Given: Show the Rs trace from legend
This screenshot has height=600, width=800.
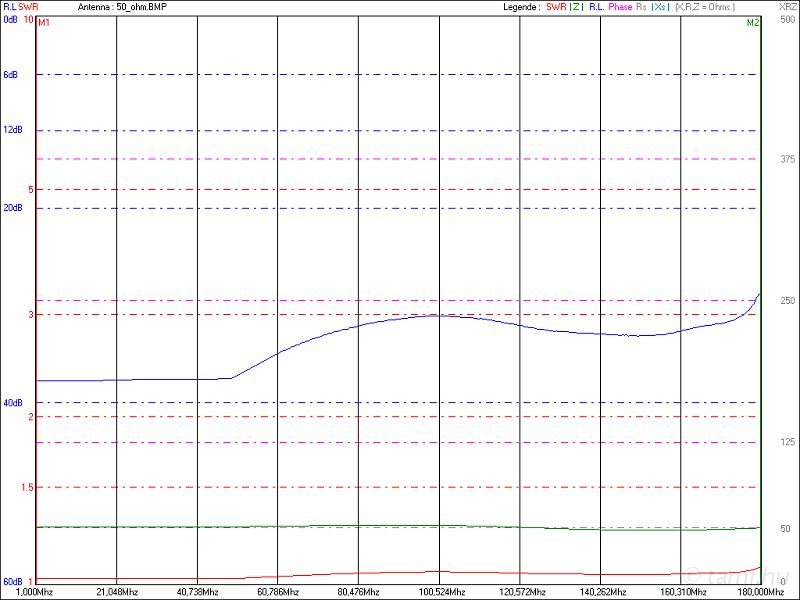Looking at the screenshot, I should [x=641, y=6].
